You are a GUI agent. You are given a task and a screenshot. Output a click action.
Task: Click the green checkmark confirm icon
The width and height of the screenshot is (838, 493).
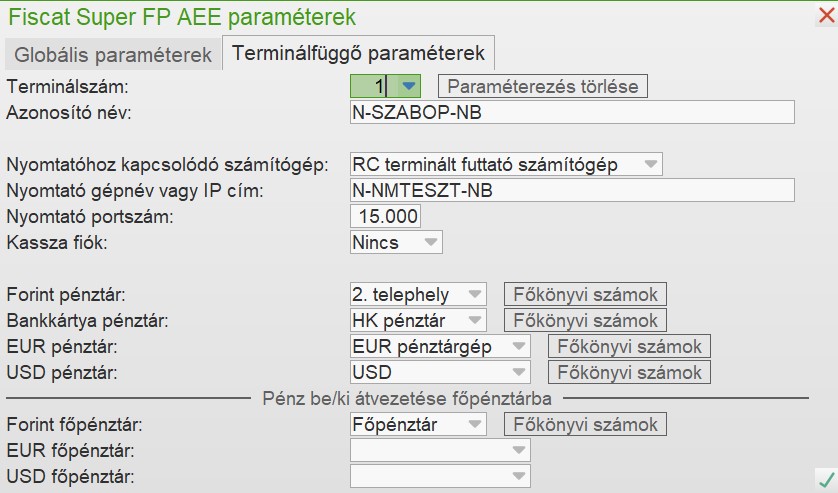click(825, 477)
